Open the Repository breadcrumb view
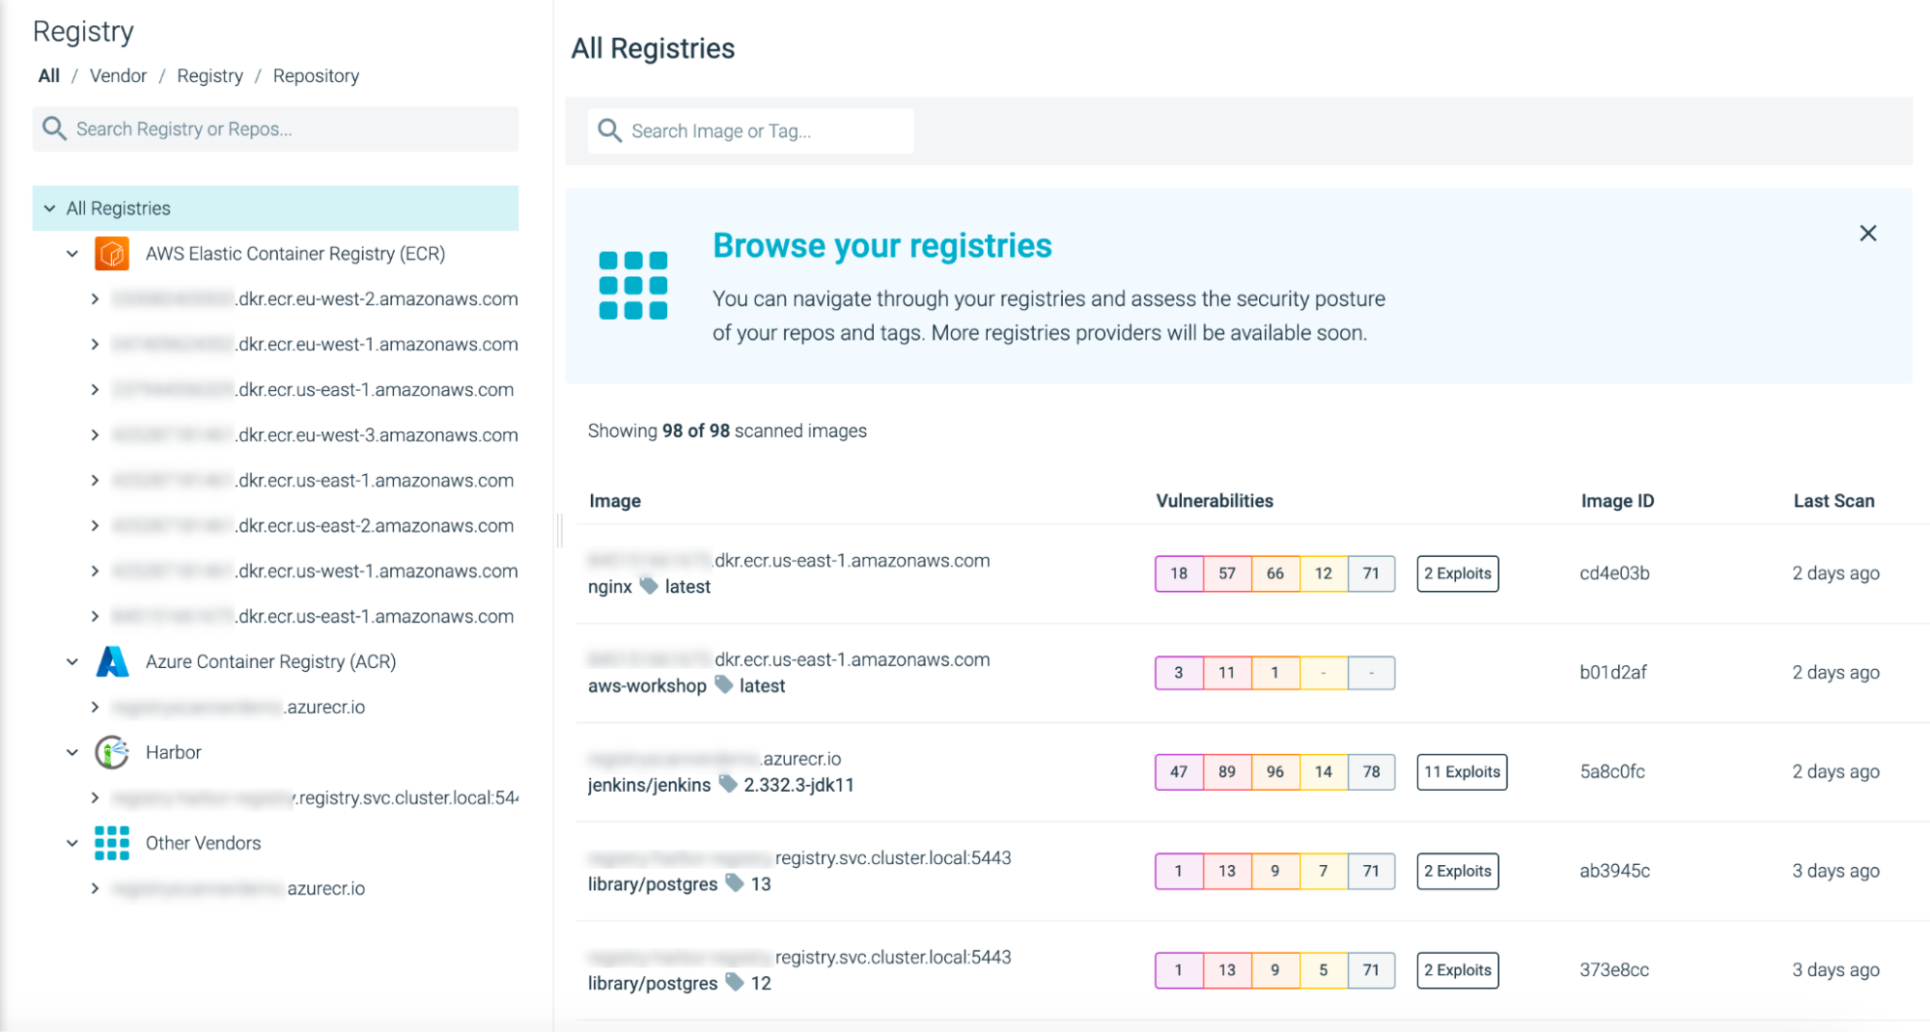 (315, 75)
